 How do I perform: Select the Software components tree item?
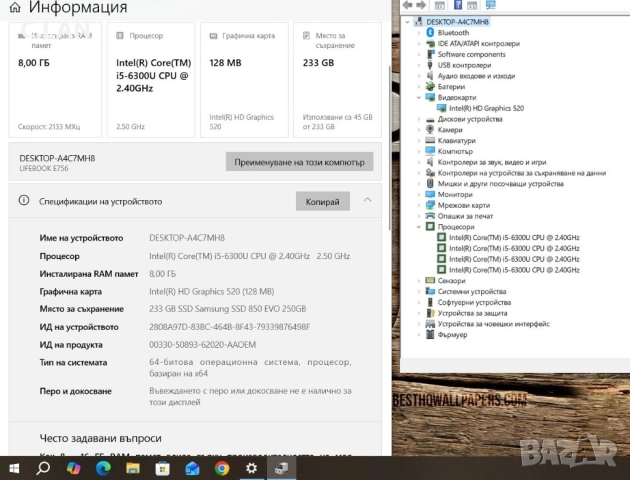coord(472,54)
